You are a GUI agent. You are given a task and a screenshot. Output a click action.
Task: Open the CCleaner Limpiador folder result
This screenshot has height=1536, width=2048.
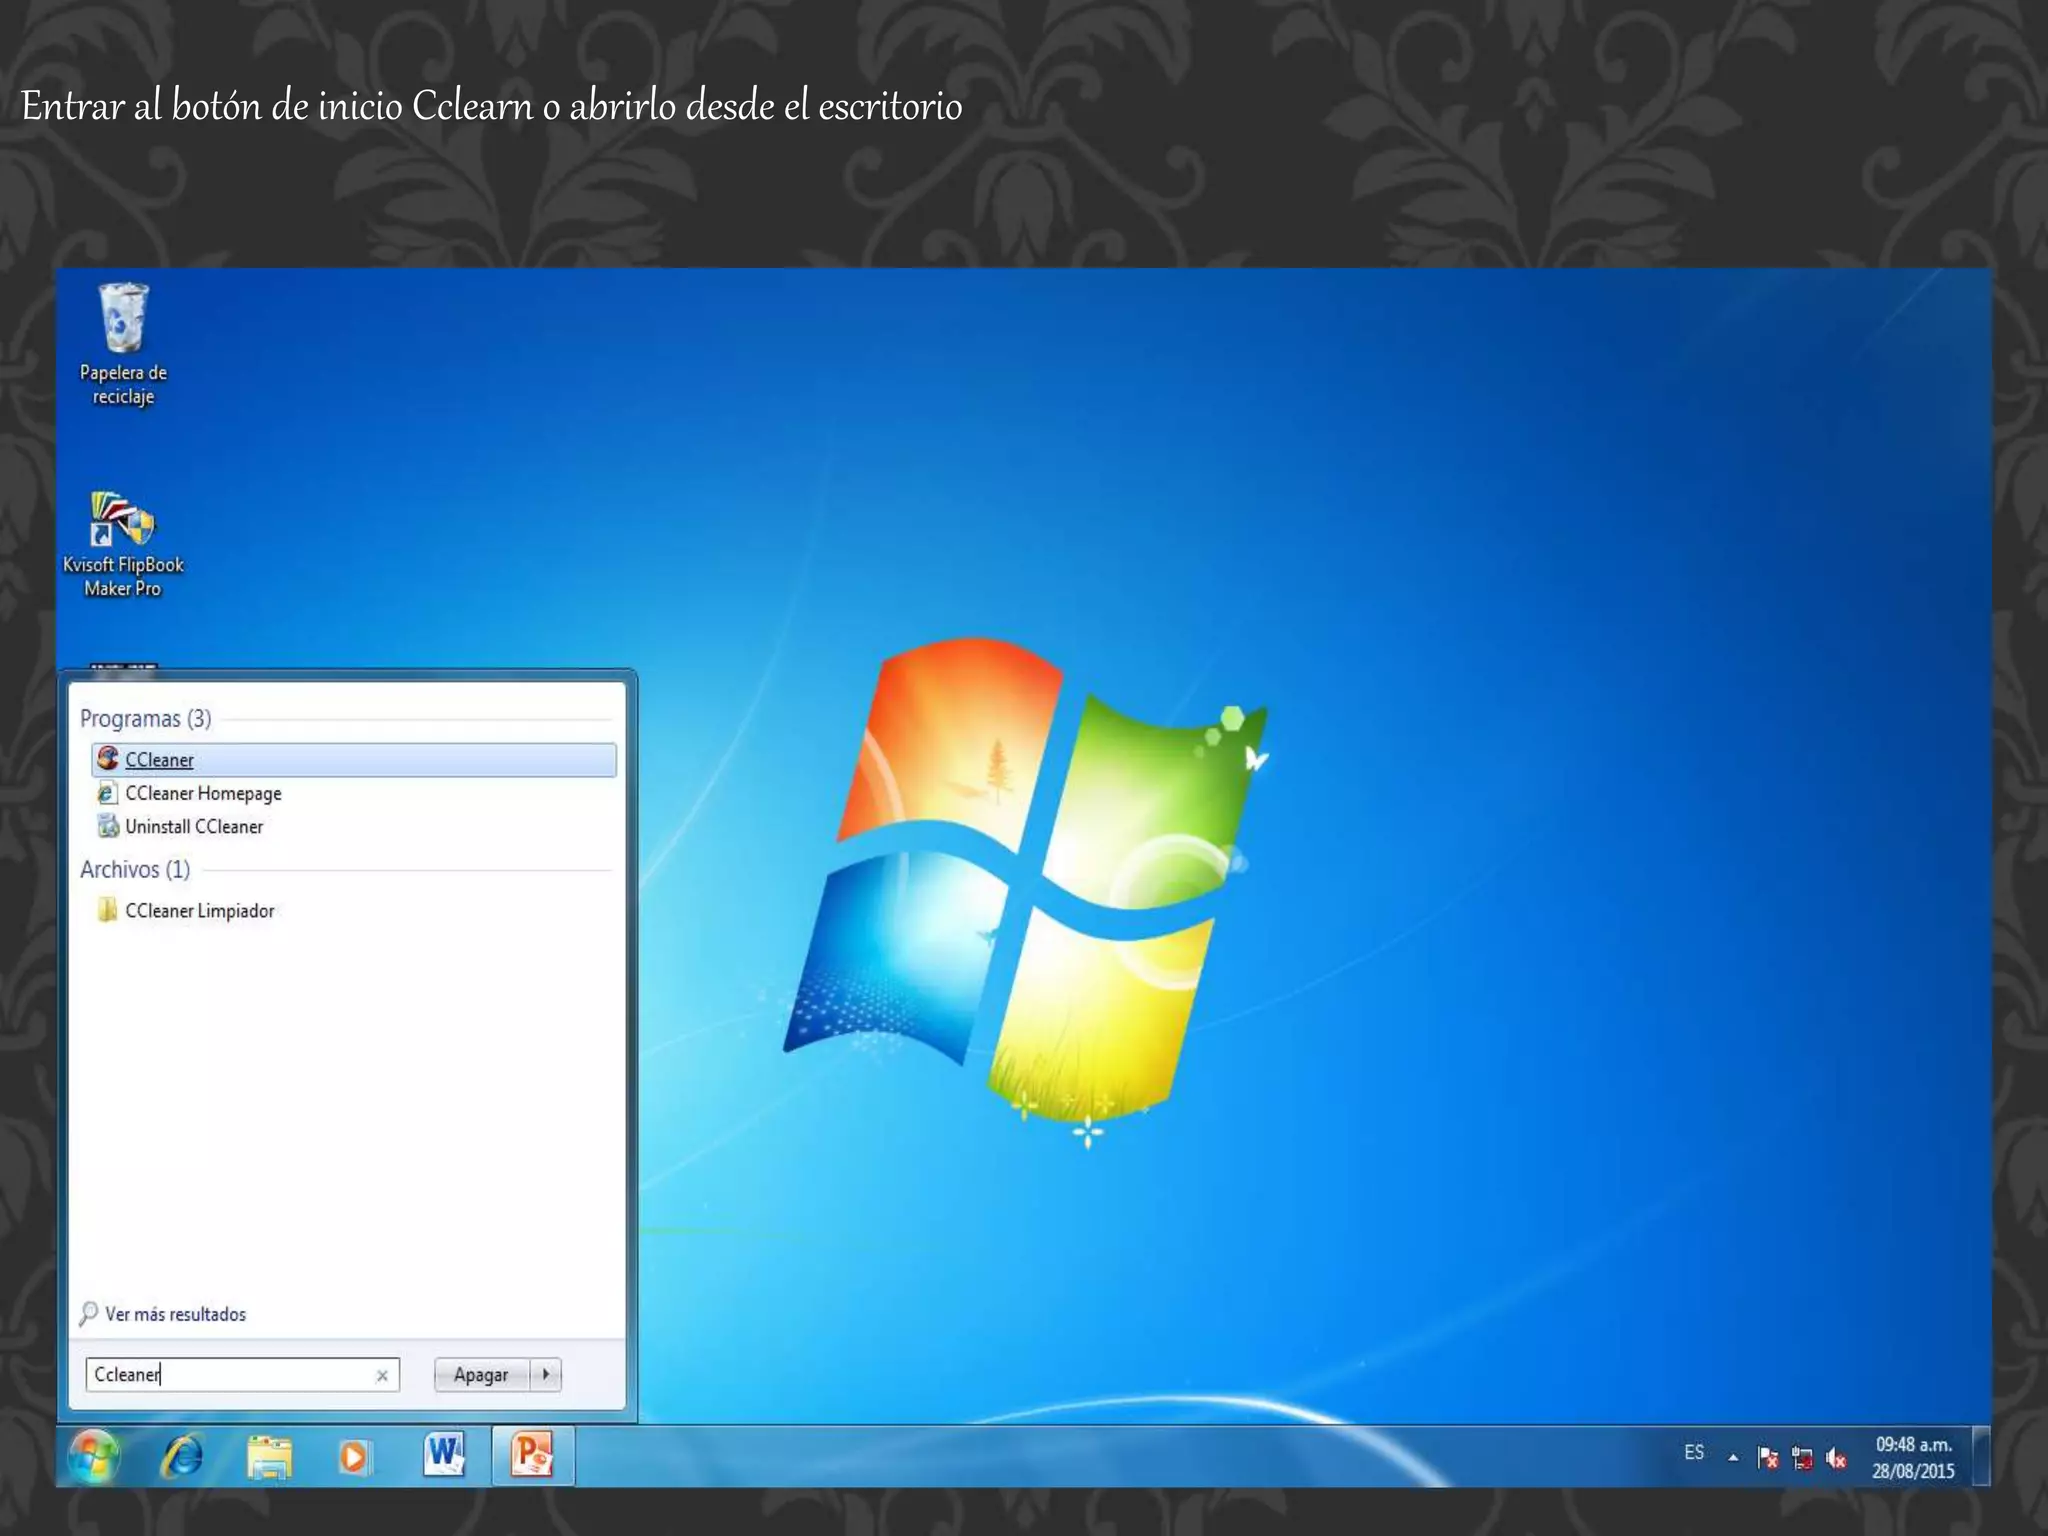[199, 911]
